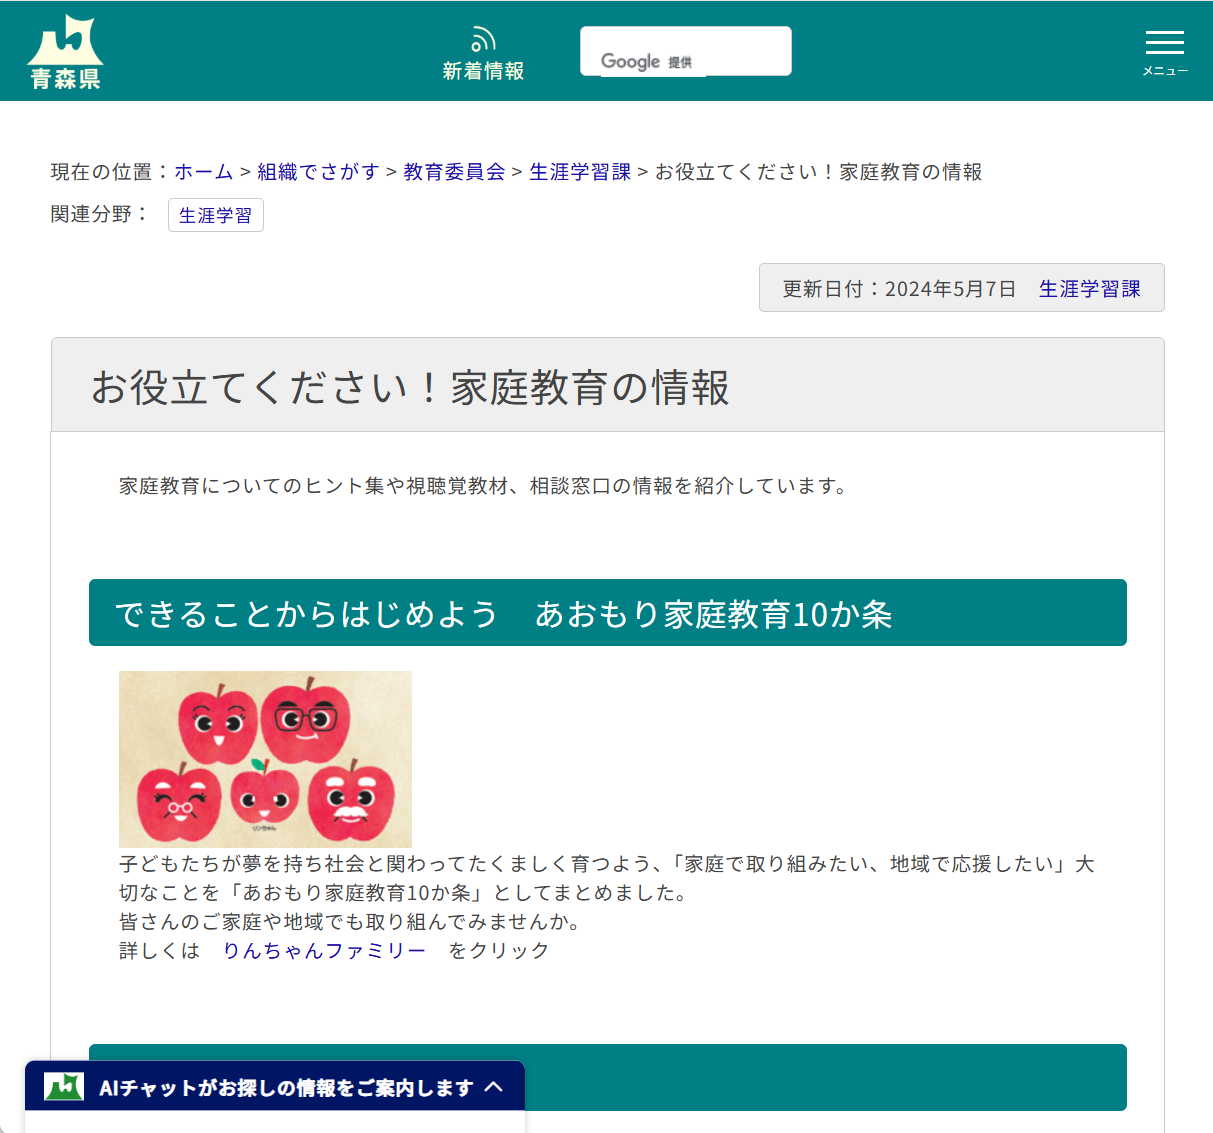
Task: Expand the site navigation menu
Action: (1163, 43)
